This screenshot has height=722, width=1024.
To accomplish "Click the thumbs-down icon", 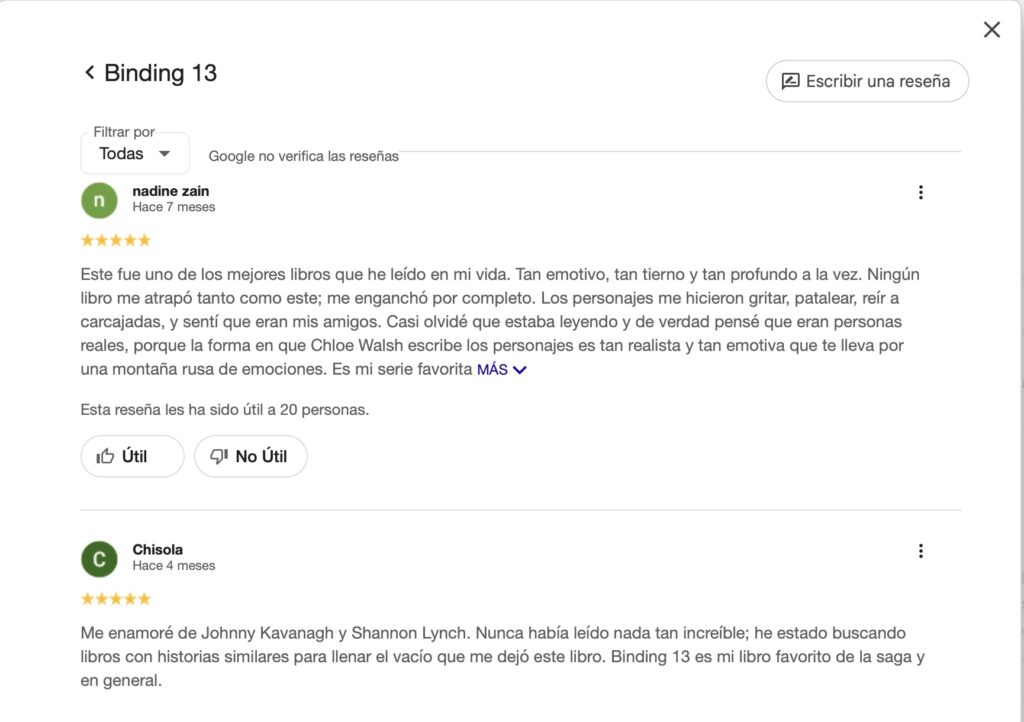I will click(x=219, y=457).
